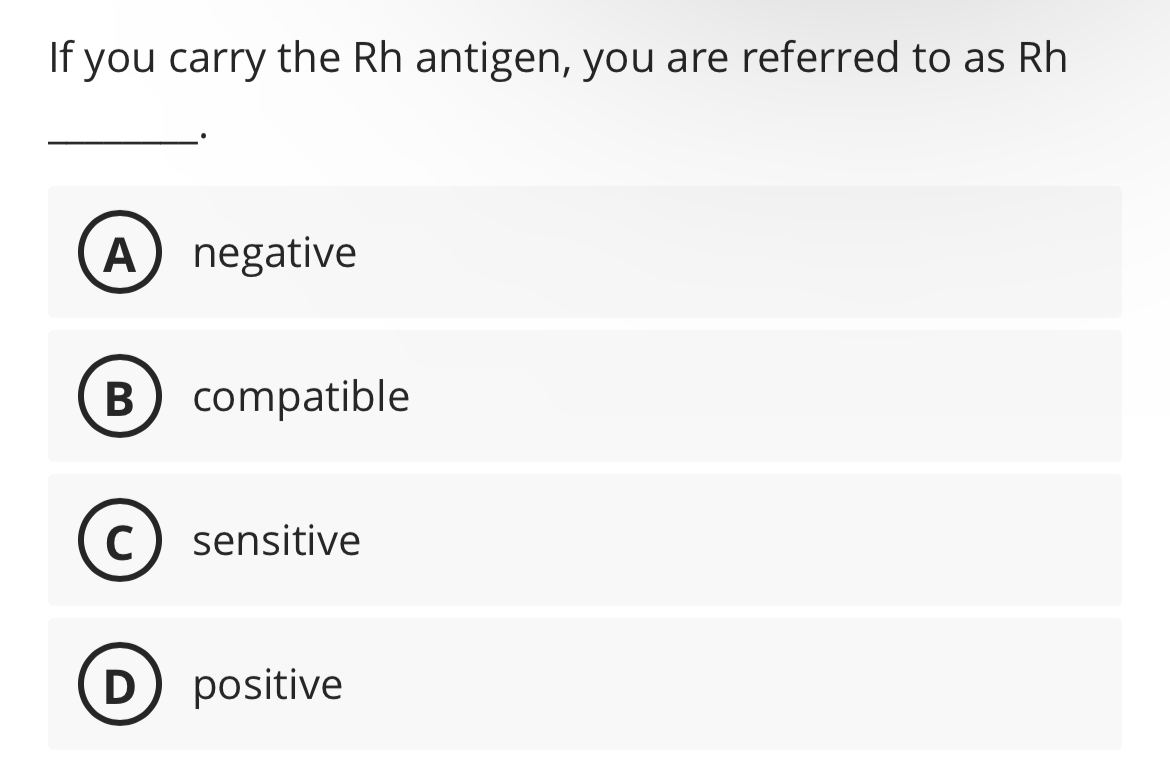
Task: Click the circled letter D badge
Action: [x=119, y=684]
